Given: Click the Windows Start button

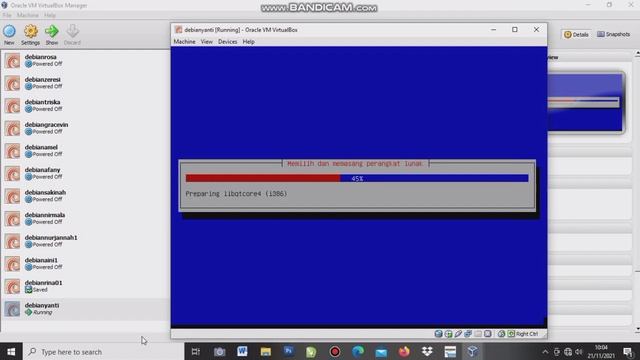Looking at the screenshot, I should (11, 351).
